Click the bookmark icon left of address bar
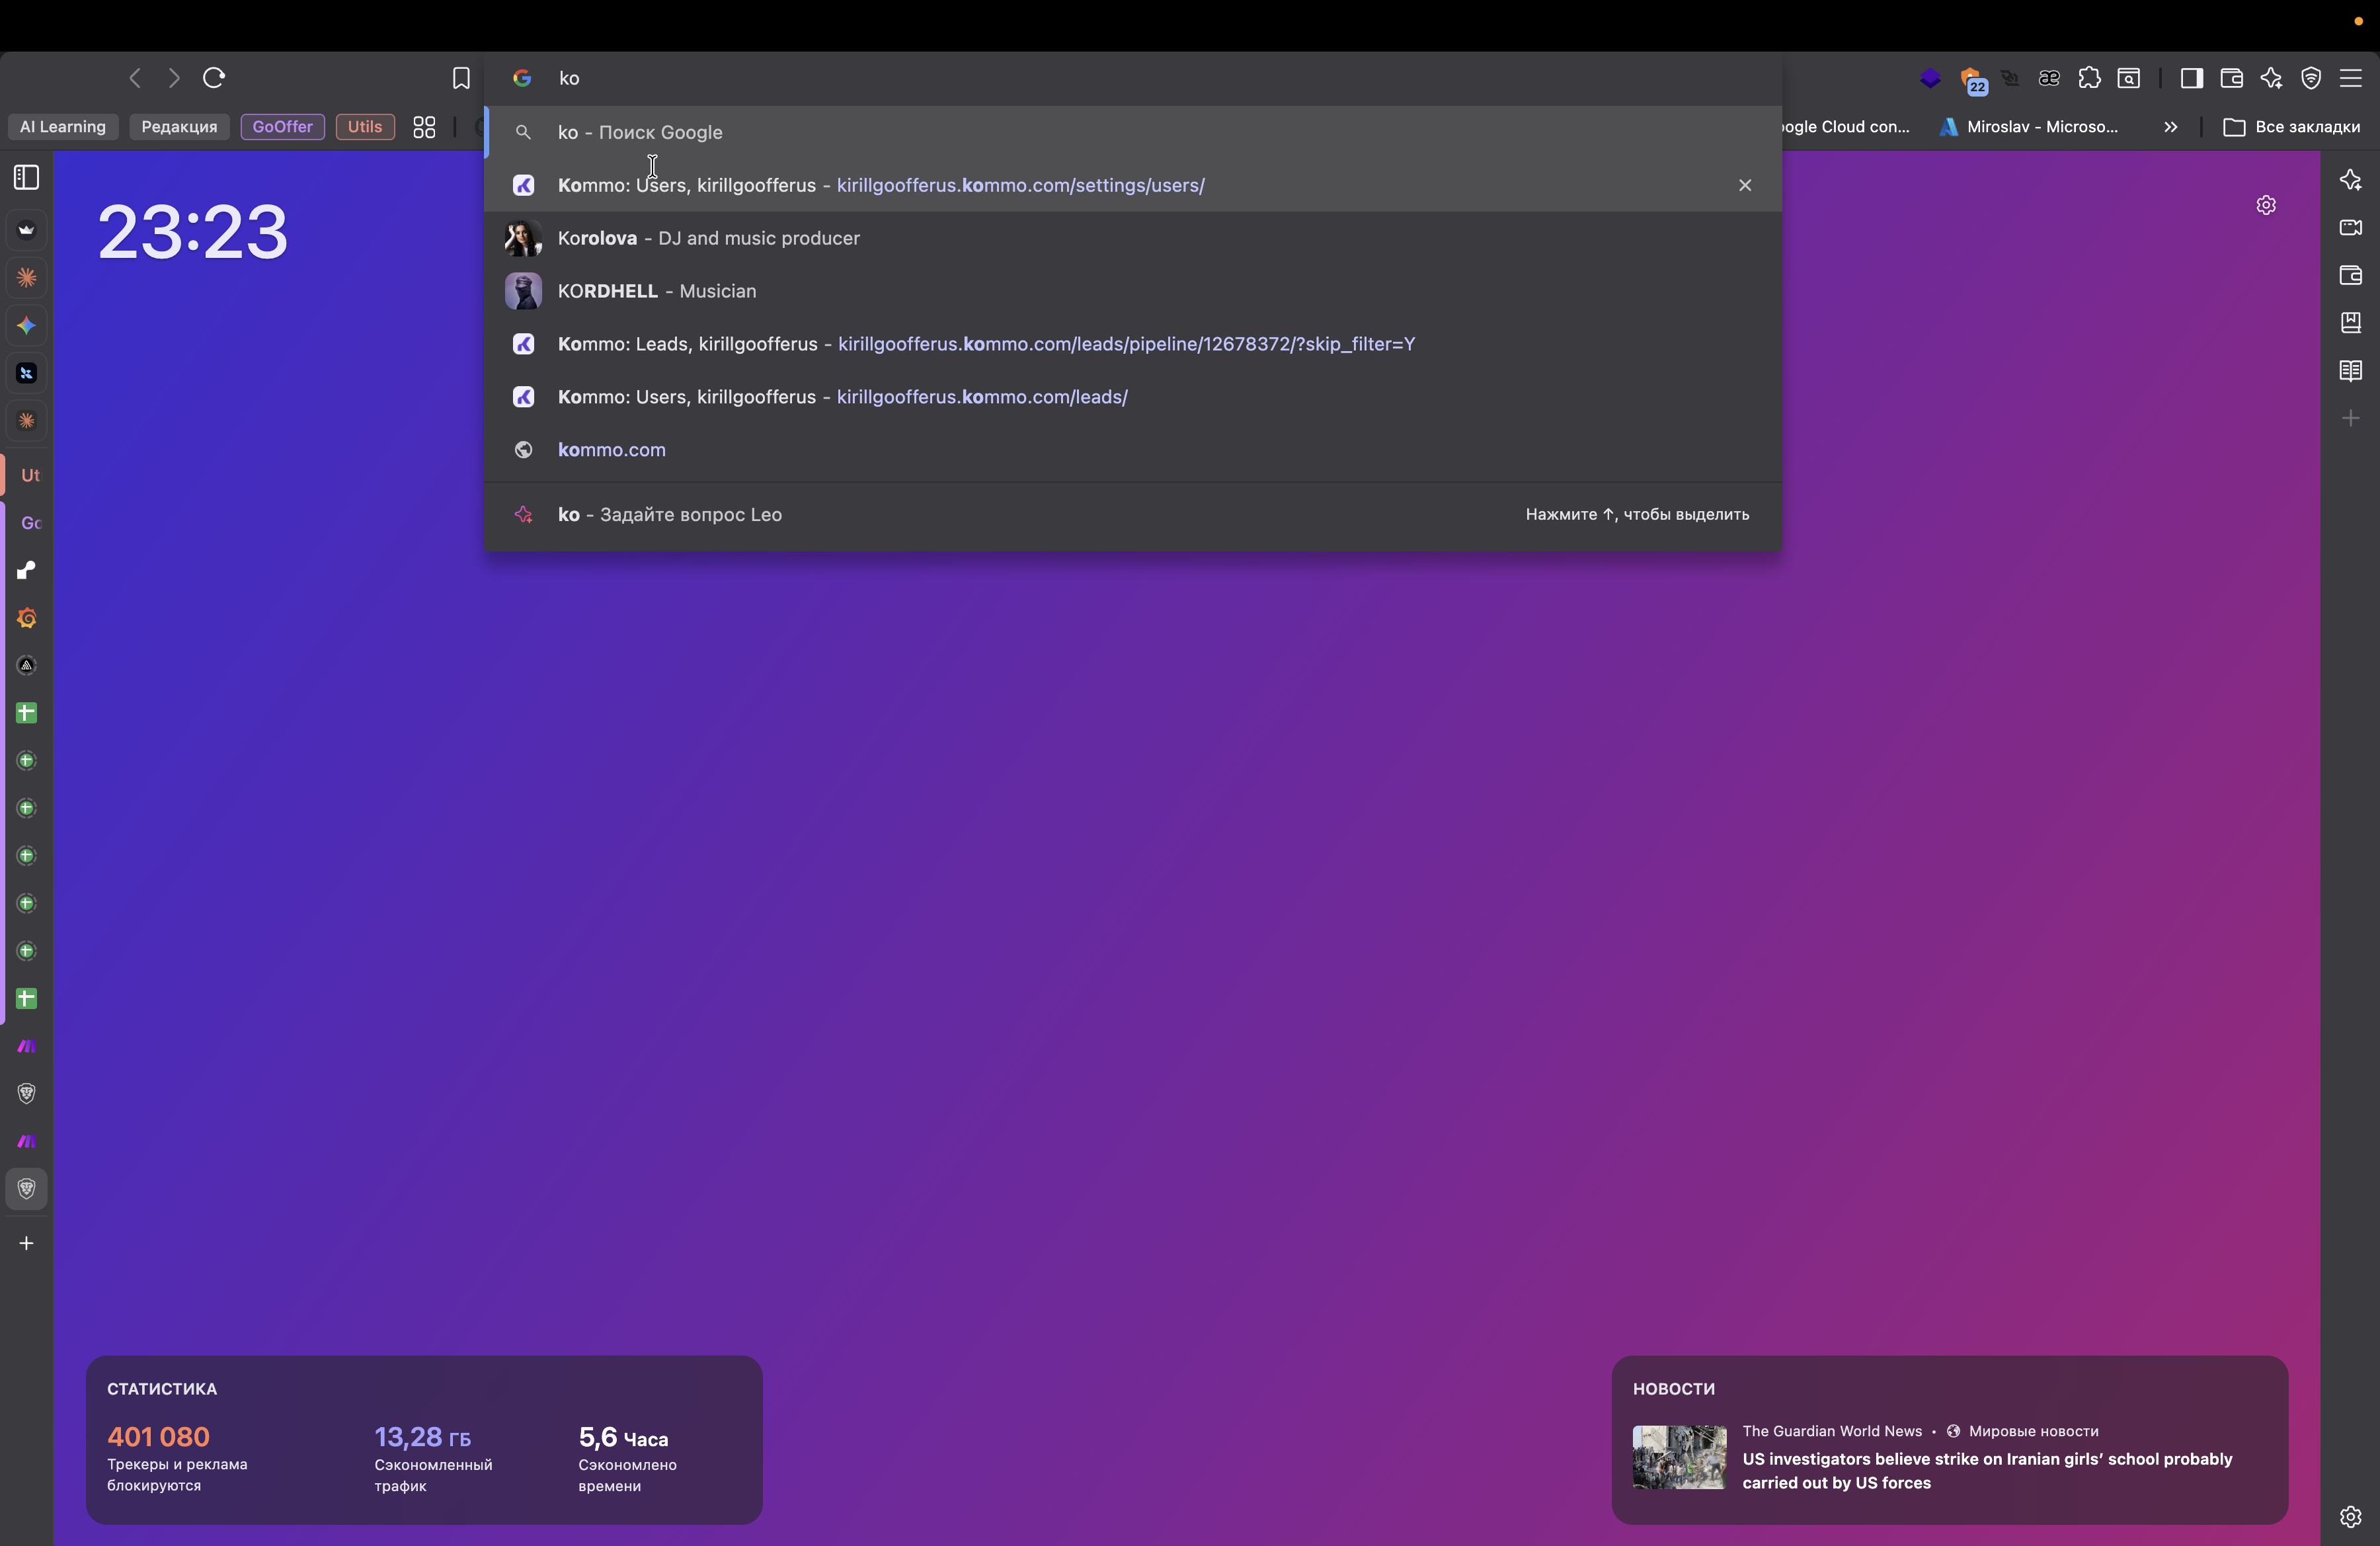 461,78
